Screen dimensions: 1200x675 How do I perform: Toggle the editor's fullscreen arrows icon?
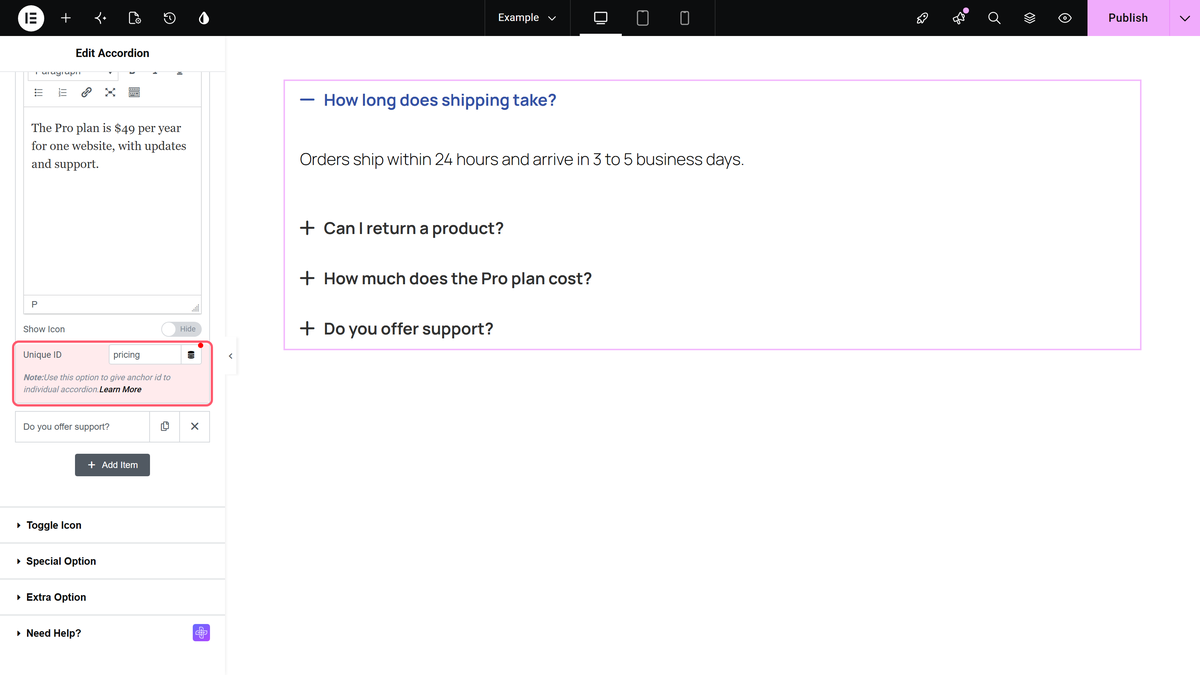pos(110,92)
